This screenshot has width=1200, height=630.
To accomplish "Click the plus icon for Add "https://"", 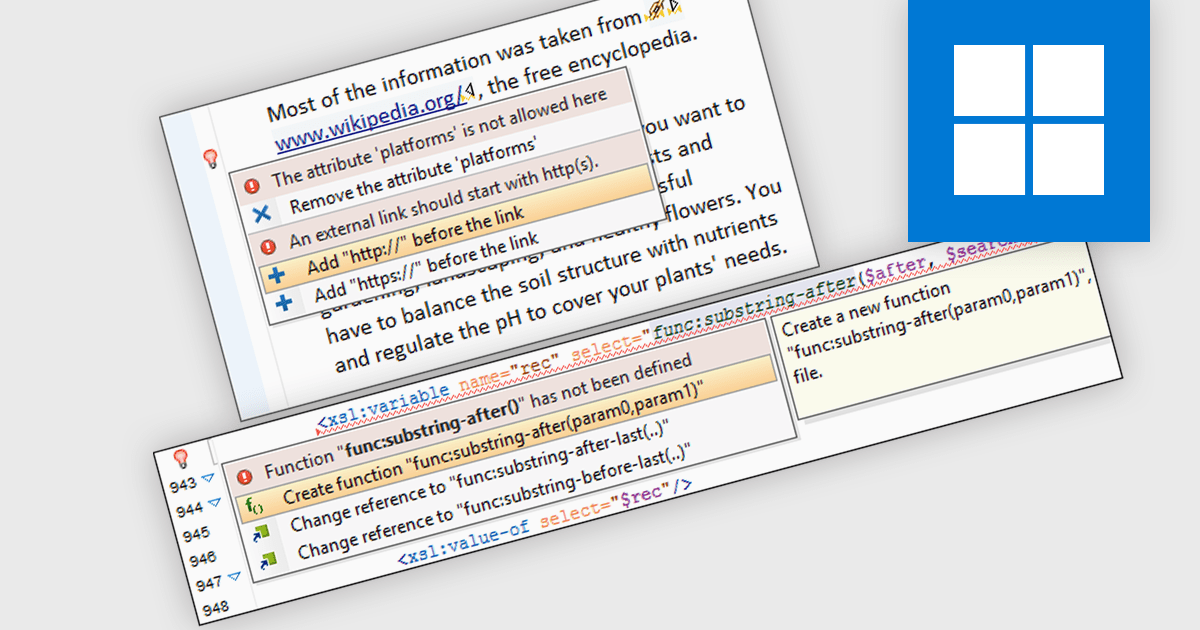I will coord(284,302).
